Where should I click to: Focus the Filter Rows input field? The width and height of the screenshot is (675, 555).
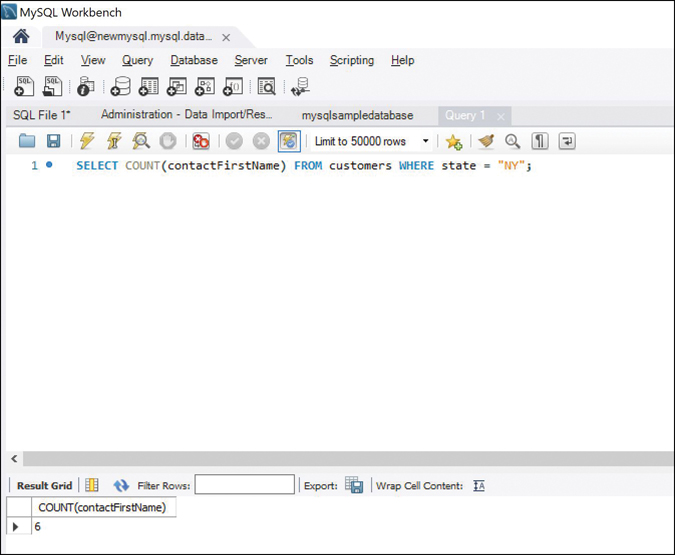245,484
